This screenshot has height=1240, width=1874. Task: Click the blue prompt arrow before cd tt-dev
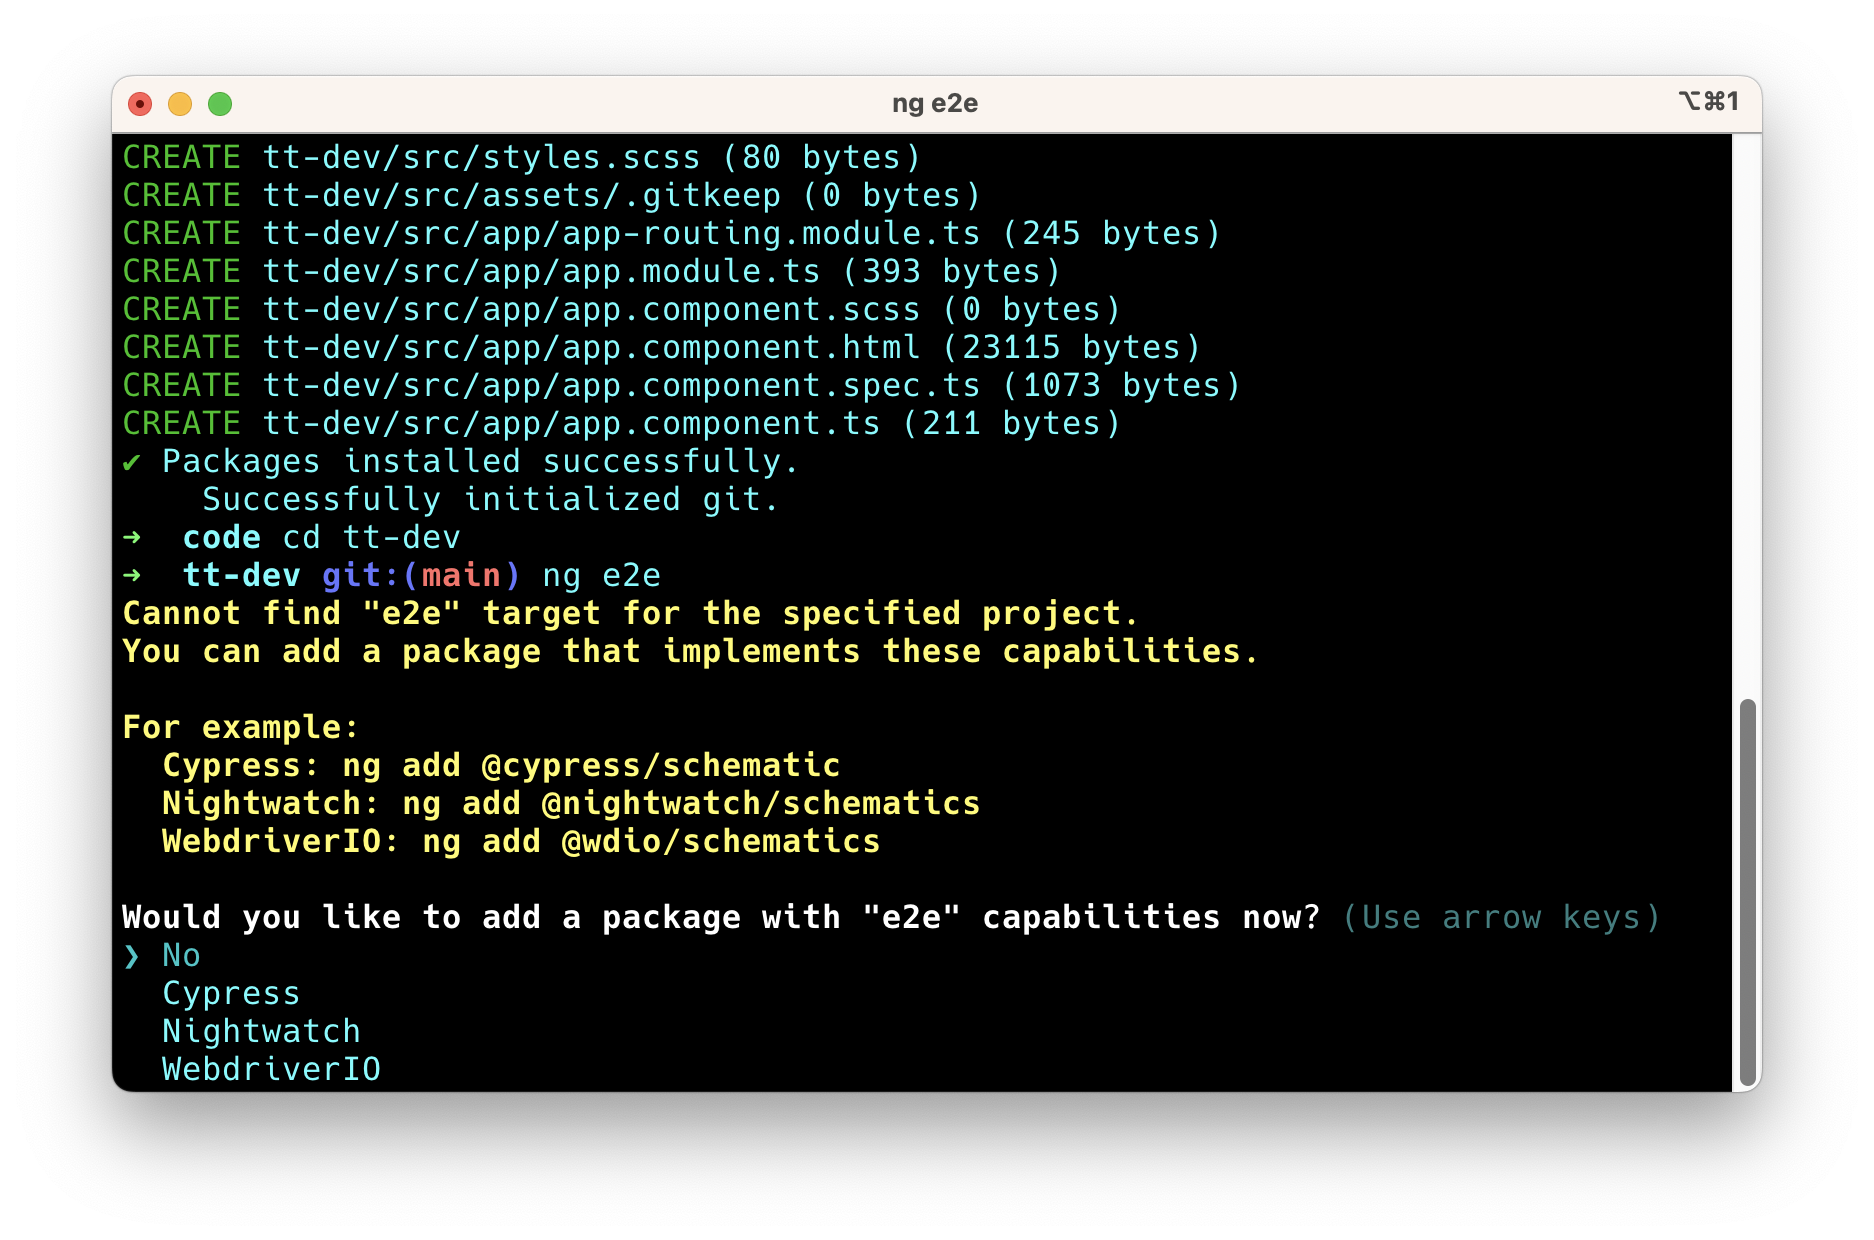(133, 537)
